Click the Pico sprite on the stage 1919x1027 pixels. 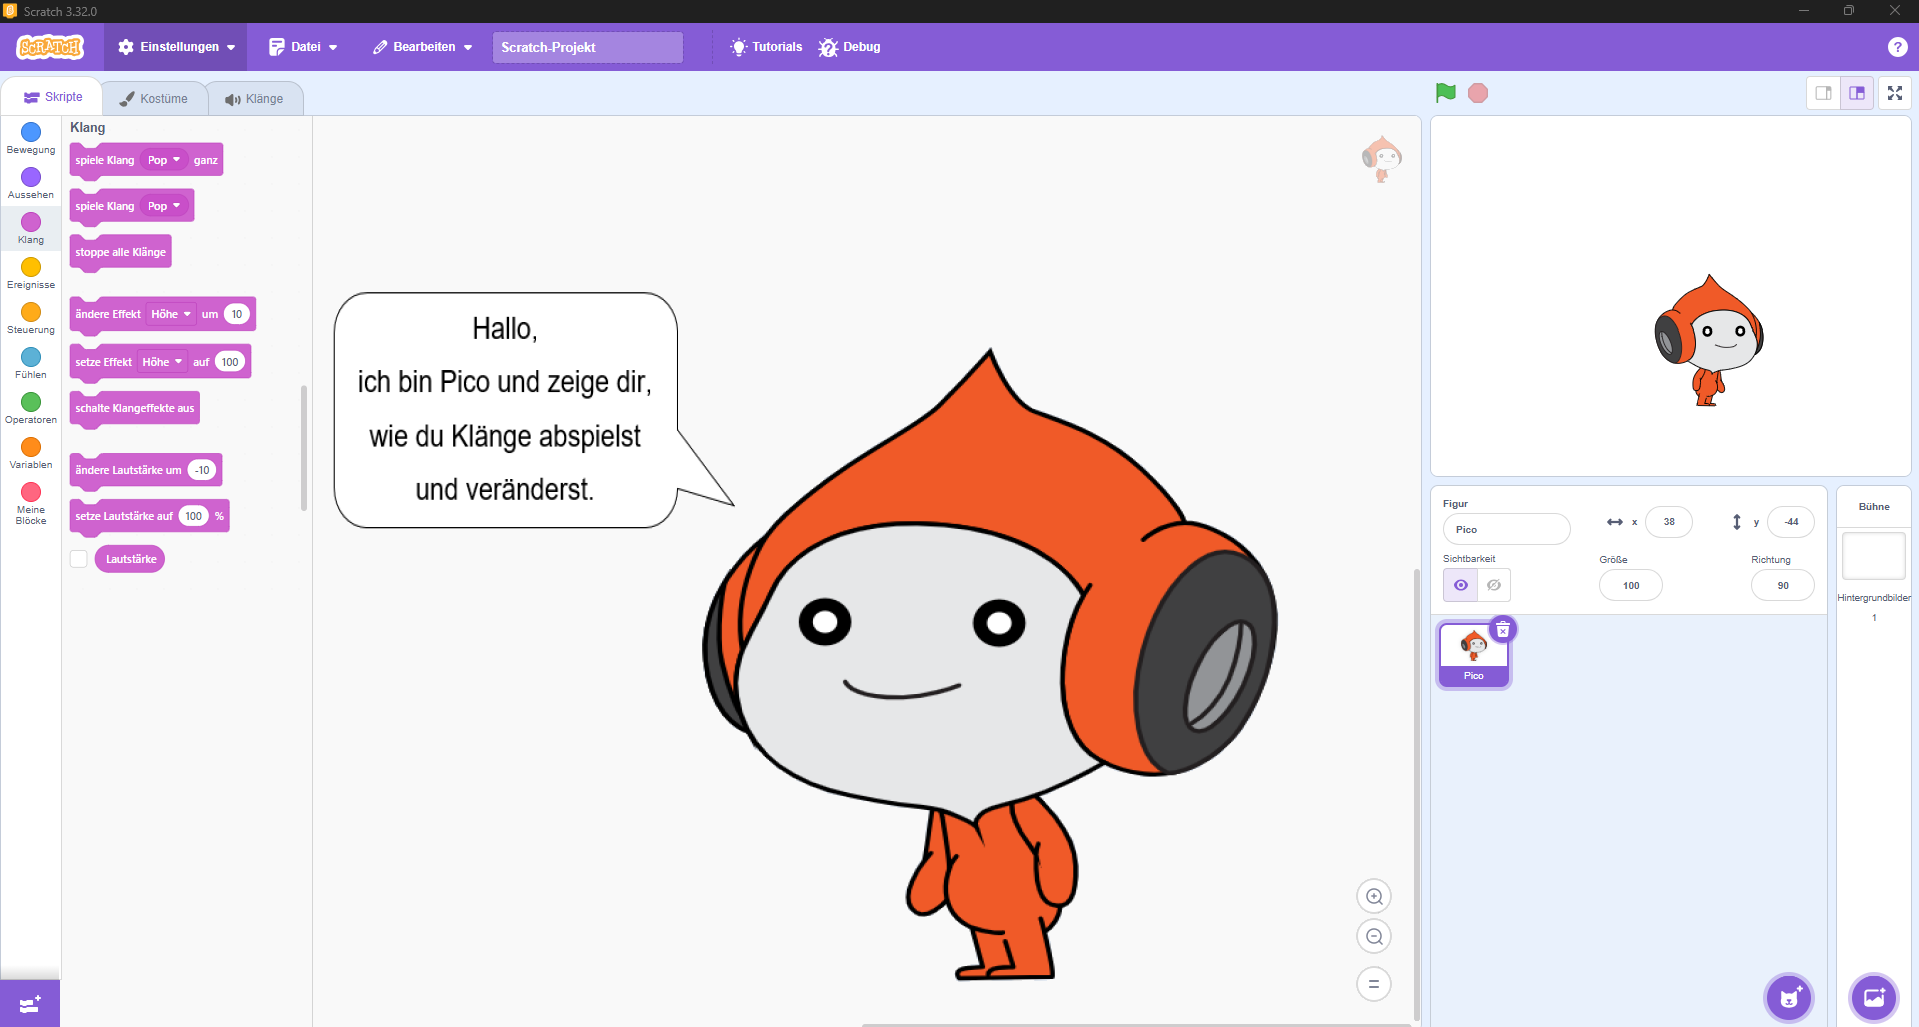pyautogui.click(x=1709, y=340)
